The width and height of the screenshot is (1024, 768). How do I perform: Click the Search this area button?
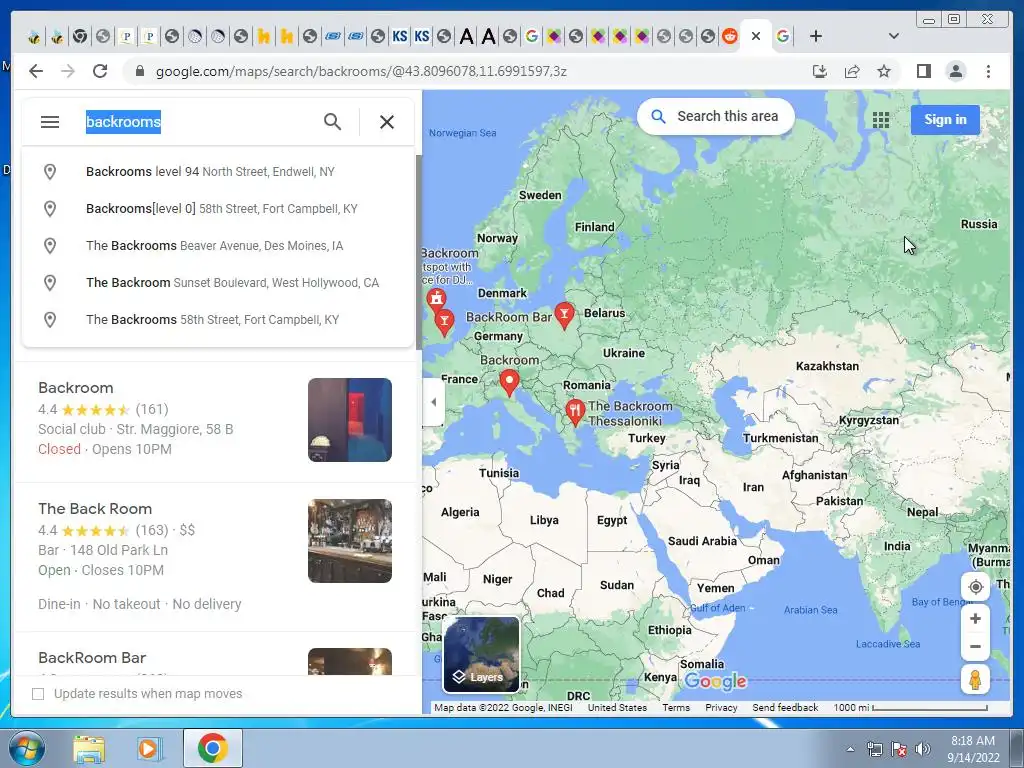click(716, 116)
